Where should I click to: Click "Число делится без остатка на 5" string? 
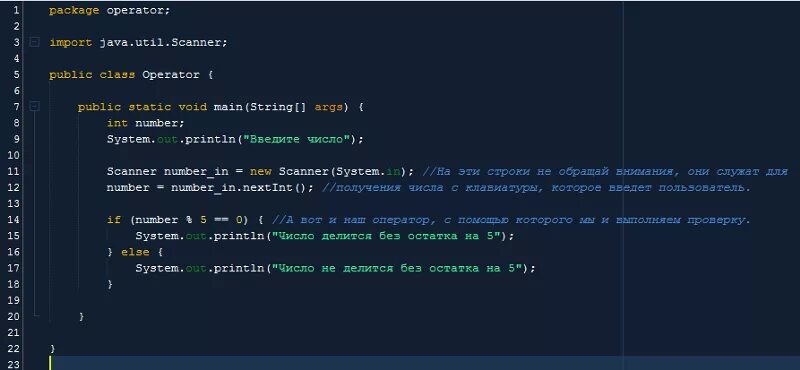pyautogui.click(x=387, y=236)
